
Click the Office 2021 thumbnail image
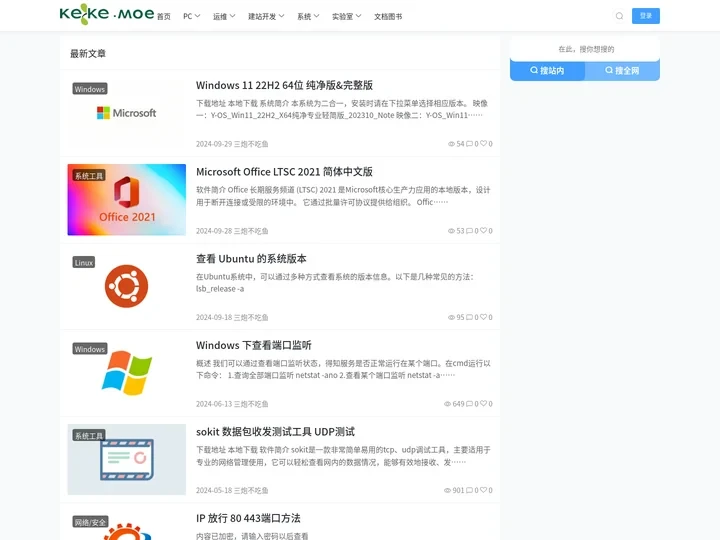127,200
